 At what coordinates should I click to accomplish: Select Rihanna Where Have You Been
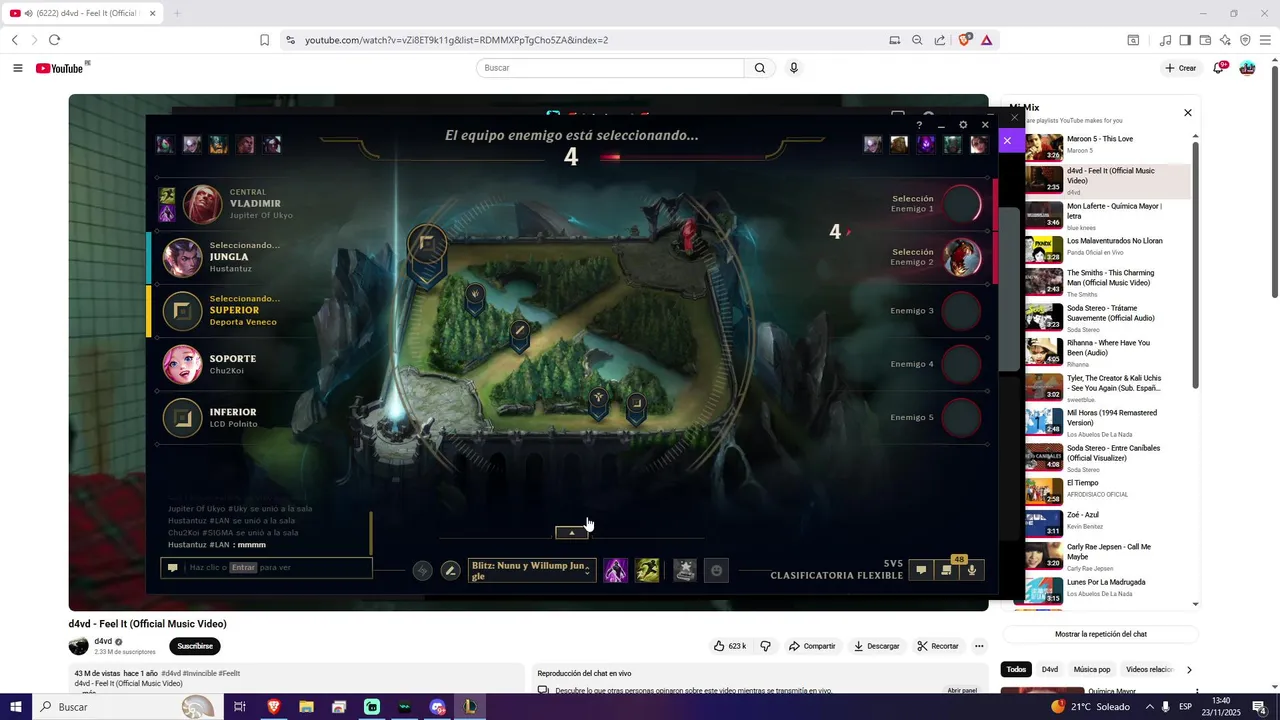[1108, 350]
